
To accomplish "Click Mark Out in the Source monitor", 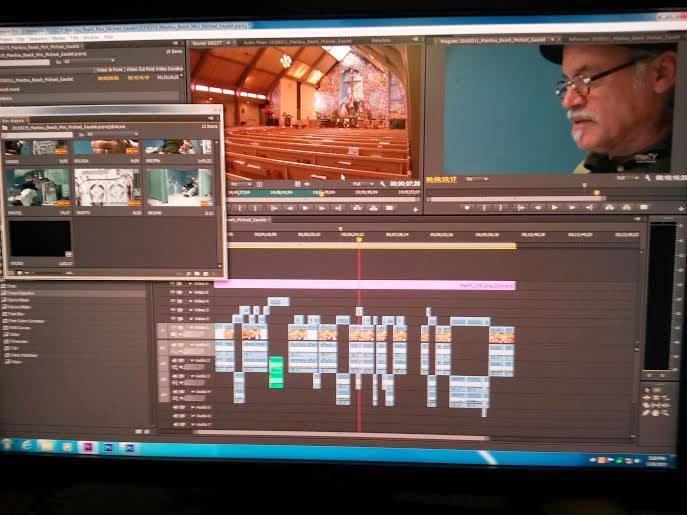I will pos(255,209).
